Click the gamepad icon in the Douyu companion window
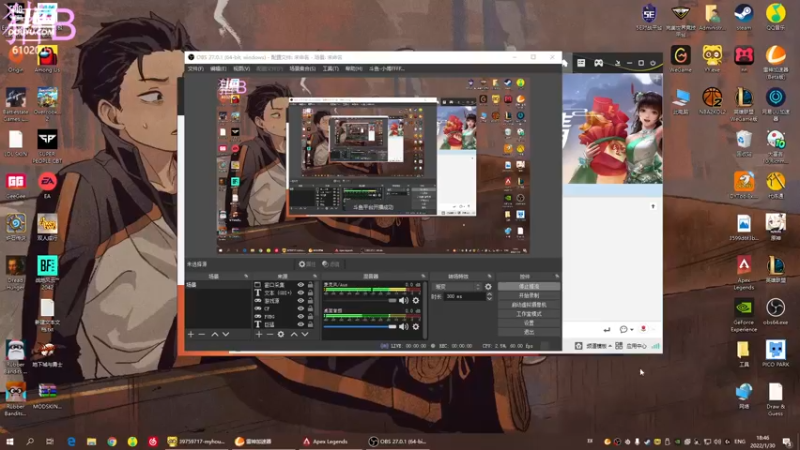This screenshot has height=450, width=800. [598, 63]
